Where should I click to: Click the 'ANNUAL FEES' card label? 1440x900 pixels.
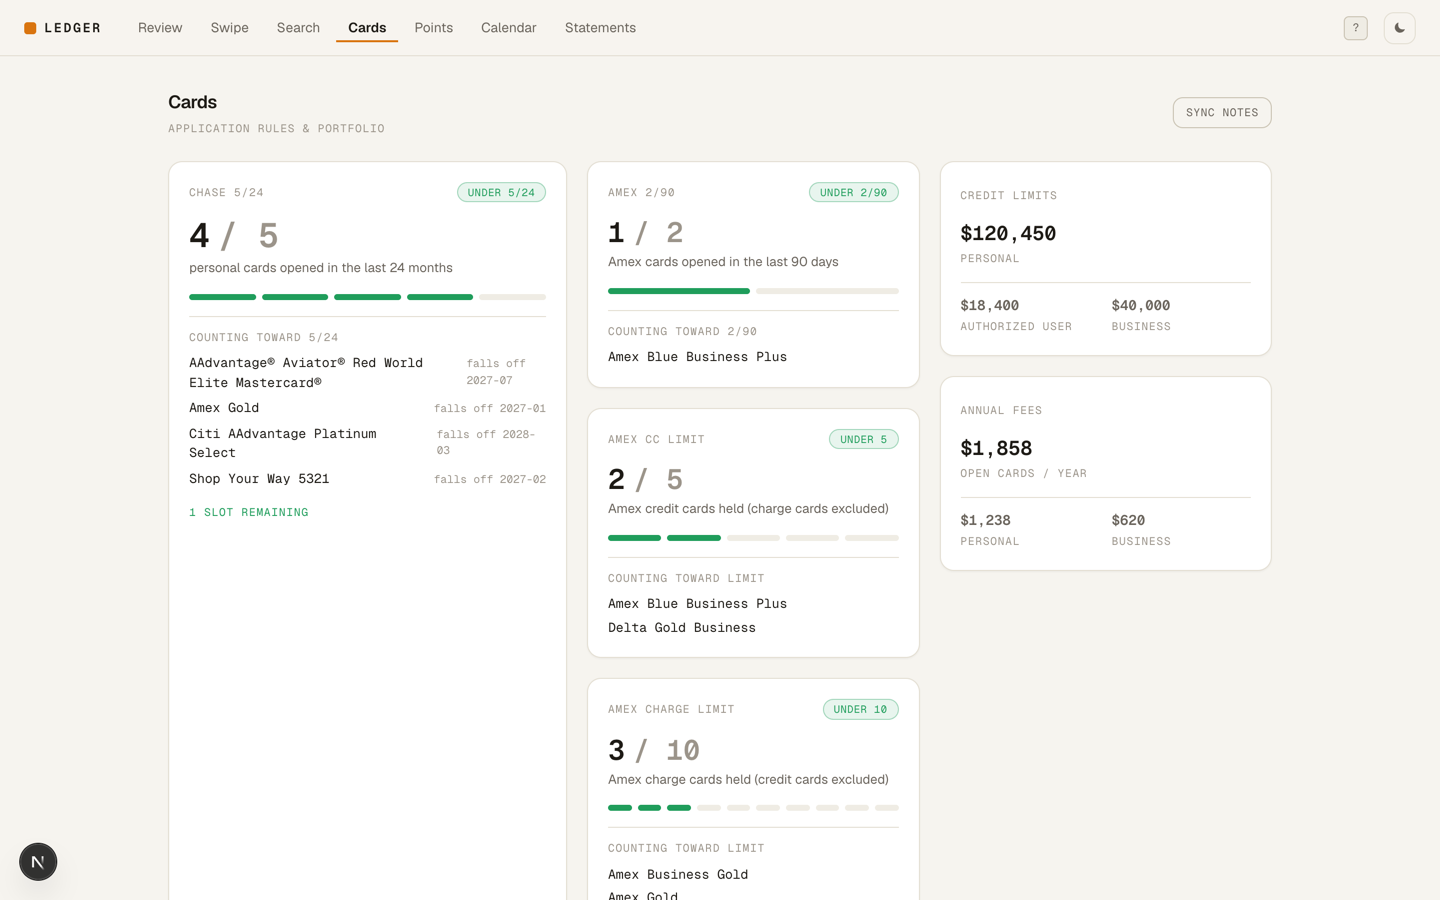(1001, 411)
